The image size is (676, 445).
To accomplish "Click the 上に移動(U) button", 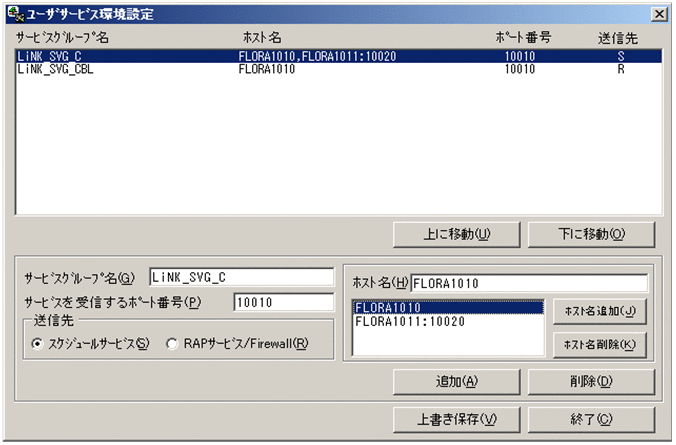I will (457, 234).
